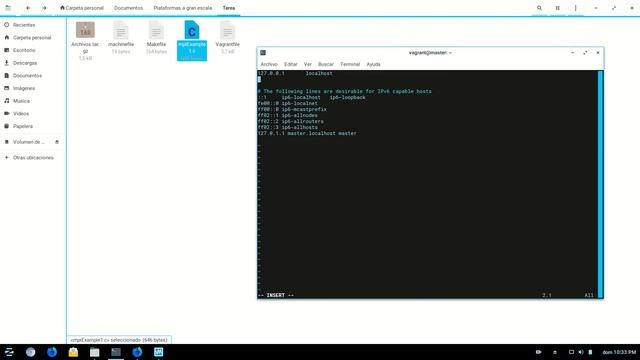Click the 'ff02::2 ip6-allrouters' line
Viewport: 640px width, 360px height.
click(291, 122)
